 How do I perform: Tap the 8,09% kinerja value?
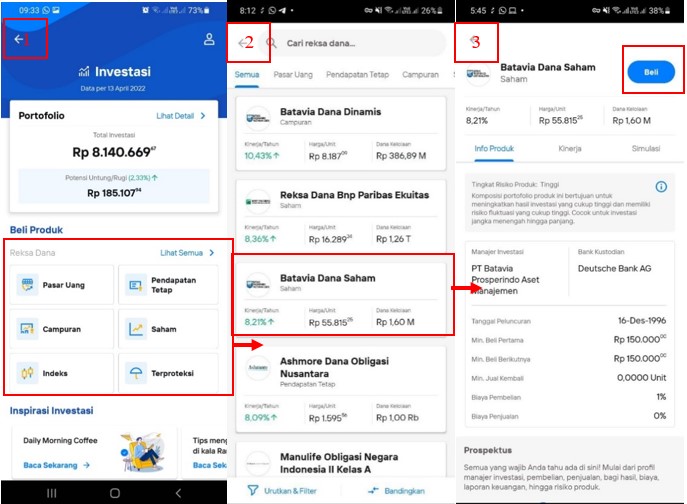coord(261,418)
